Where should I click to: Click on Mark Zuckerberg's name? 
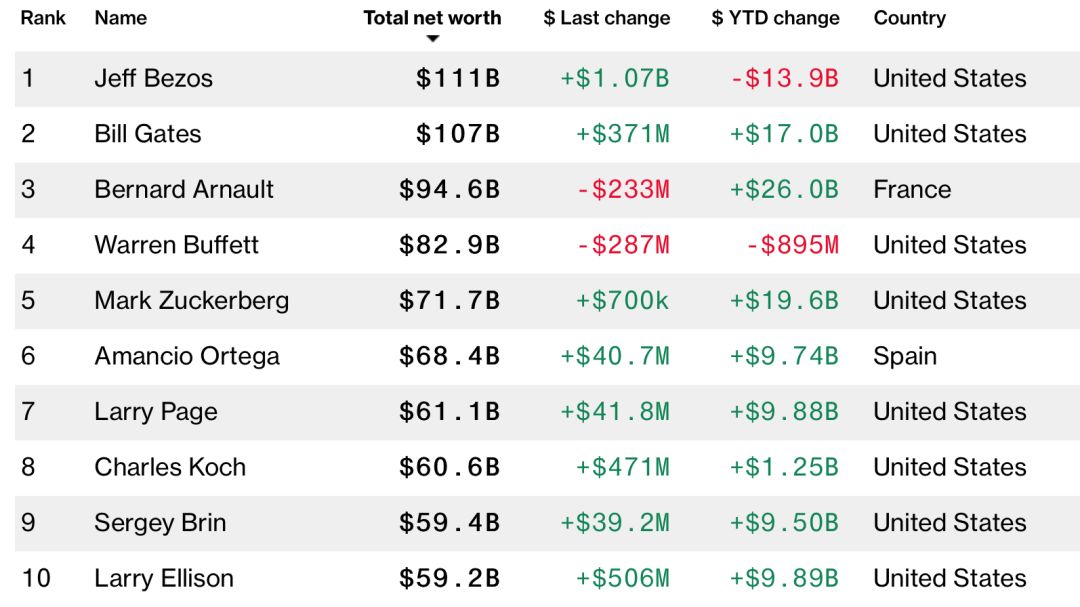tap(191, 301)
